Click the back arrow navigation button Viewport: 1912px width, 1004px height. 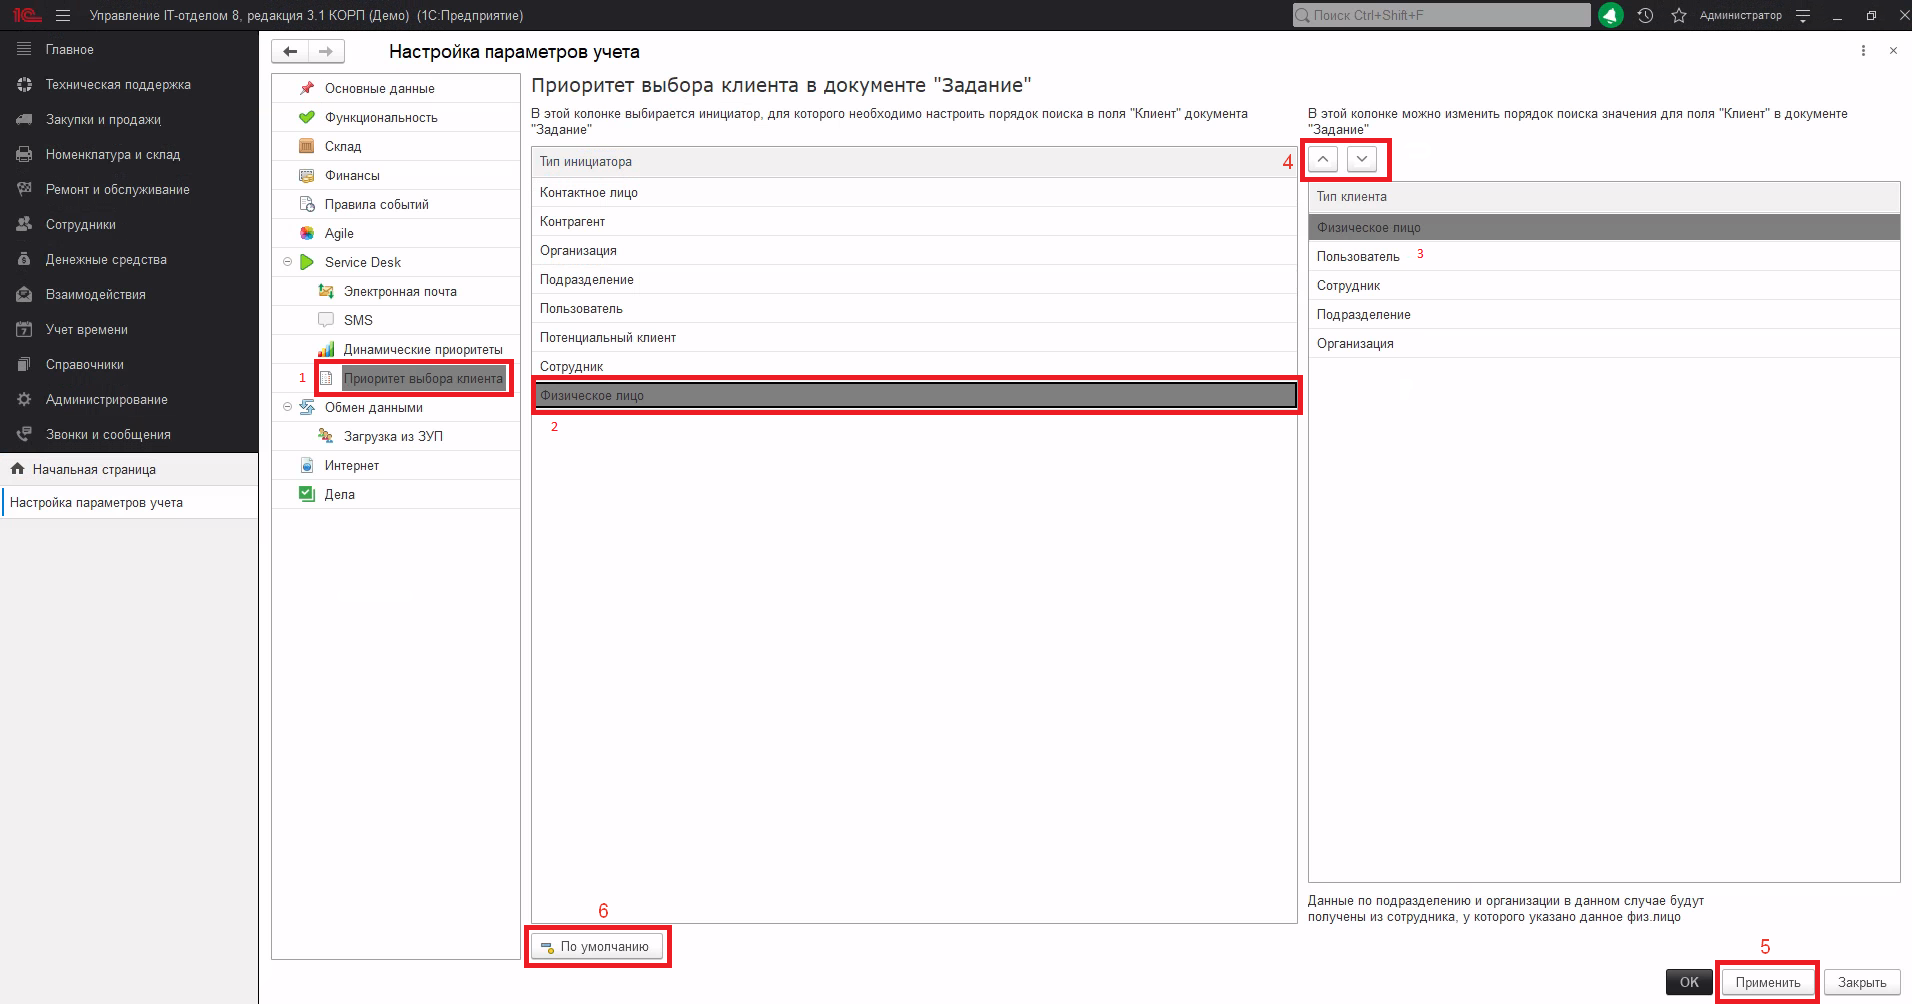[290, 52]
